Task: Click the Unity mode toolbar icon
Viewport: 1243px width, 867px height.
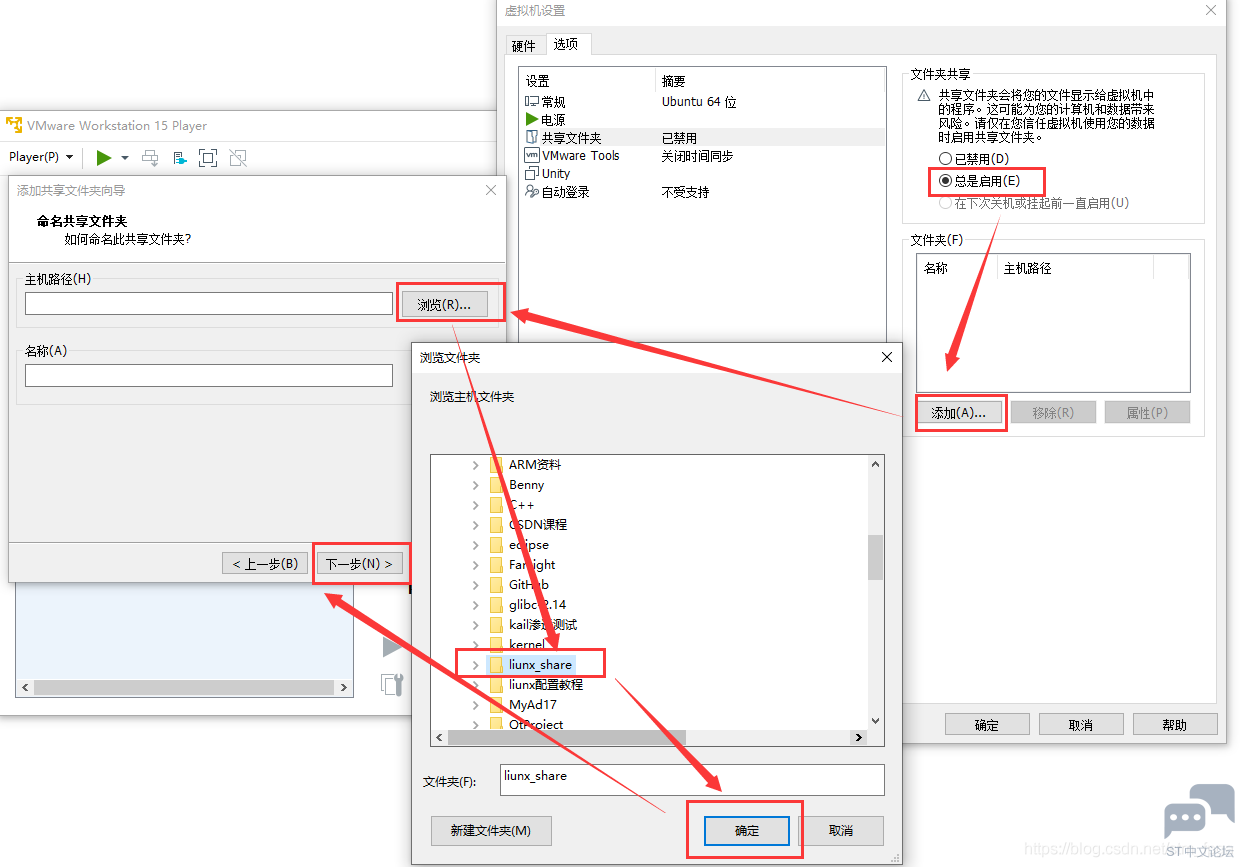Action: click(x=237, y=157)
